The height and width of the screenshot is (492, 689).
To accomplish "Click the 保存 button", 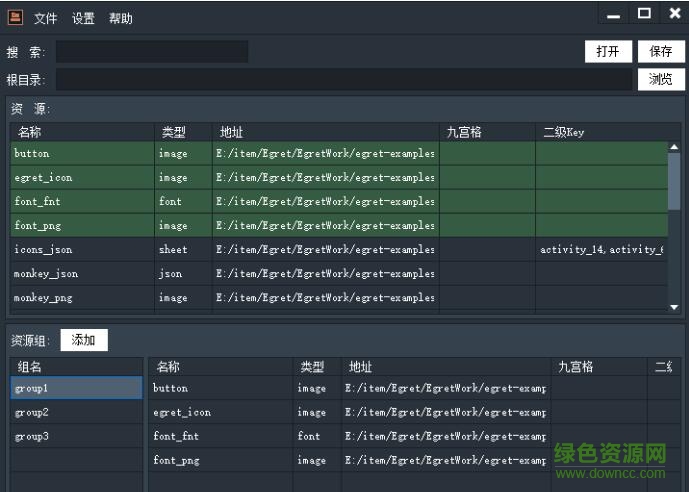I will tap(661, 52).
